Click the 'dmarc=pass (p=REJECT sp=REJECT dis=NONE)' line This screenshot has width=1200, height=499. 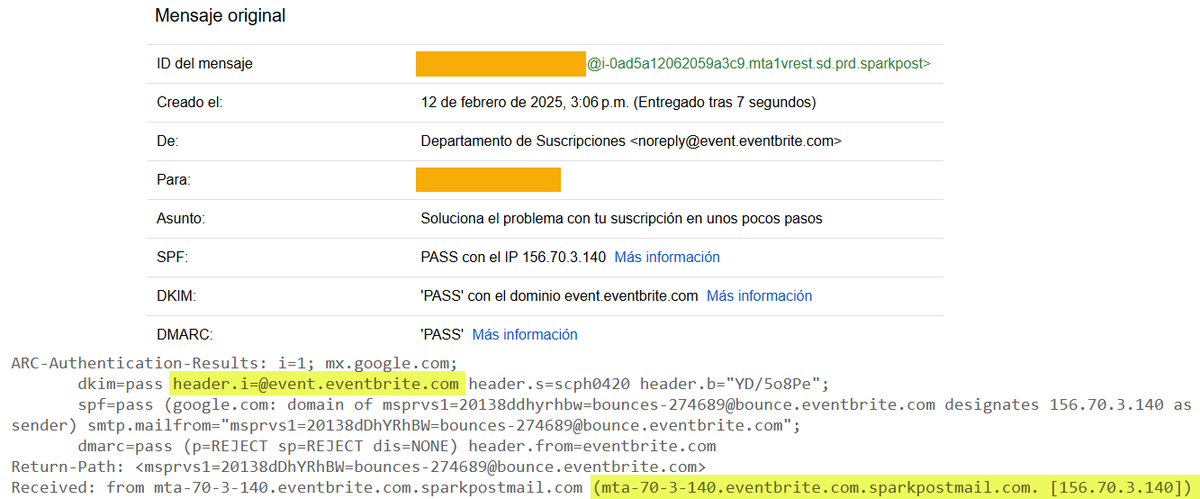397,446
